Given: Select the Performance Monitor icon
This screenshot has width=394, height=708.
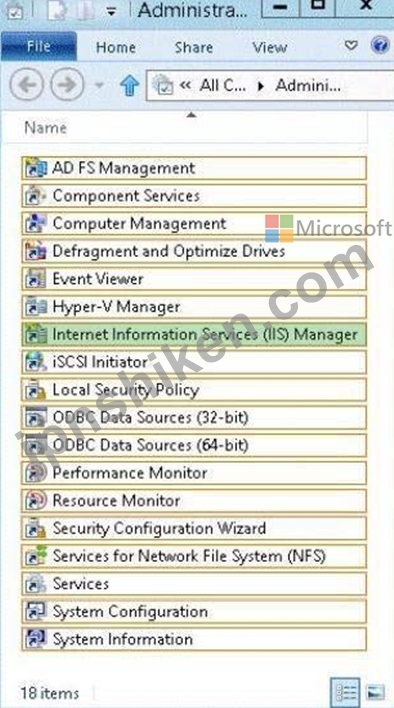Looking at the screenshot, I should (x=35, y=473).
